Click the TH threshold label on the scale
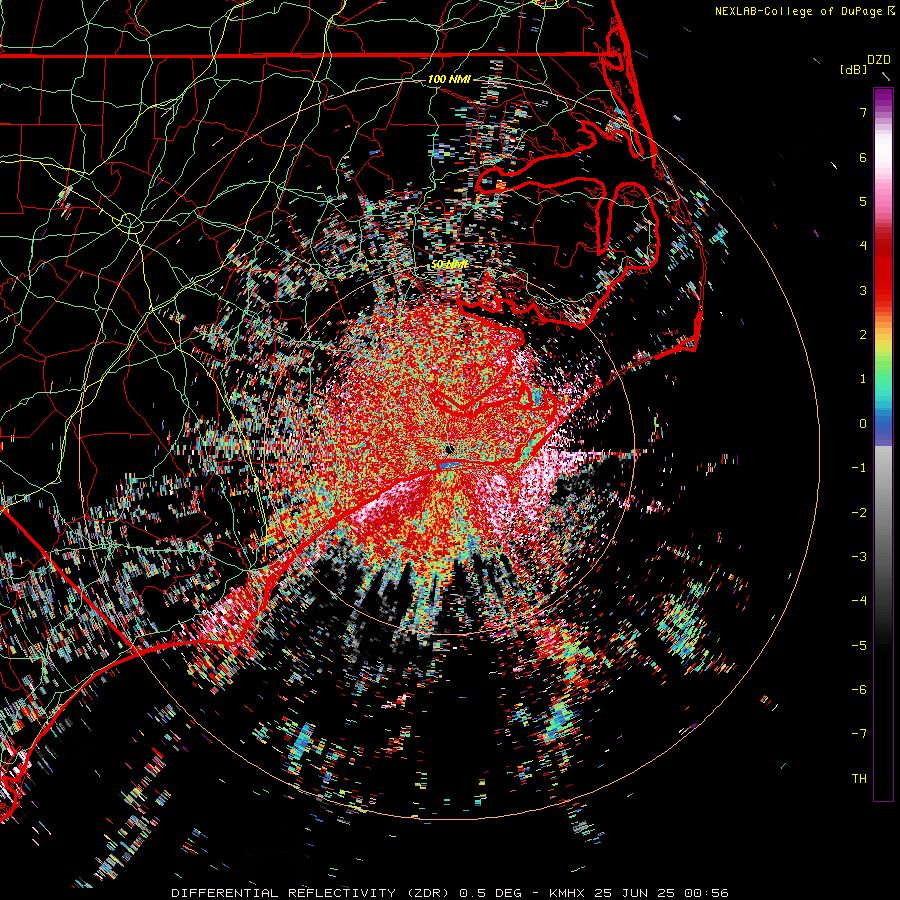Screen dimensions: 900x900 coord(859,779)
